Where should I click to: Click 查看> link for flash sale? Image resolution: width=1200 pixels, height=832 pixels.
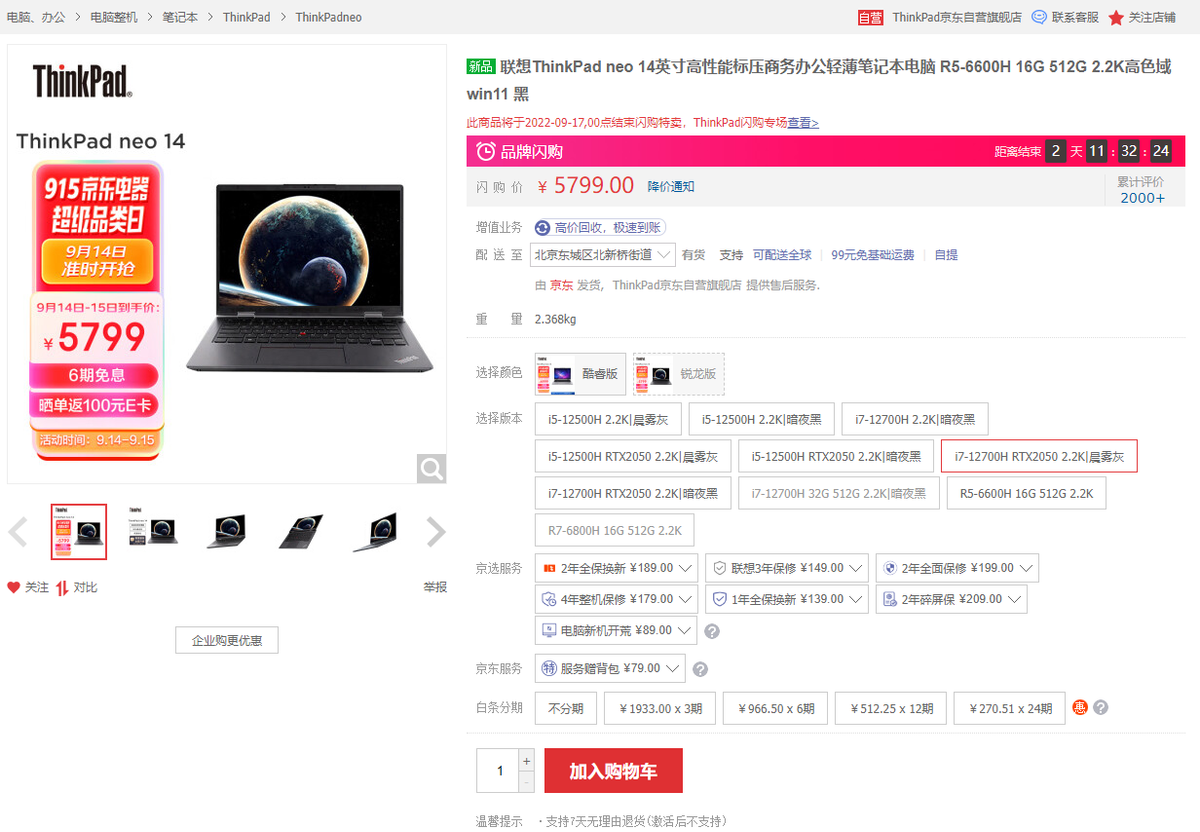pyautogui.click(x=803, y=123)
